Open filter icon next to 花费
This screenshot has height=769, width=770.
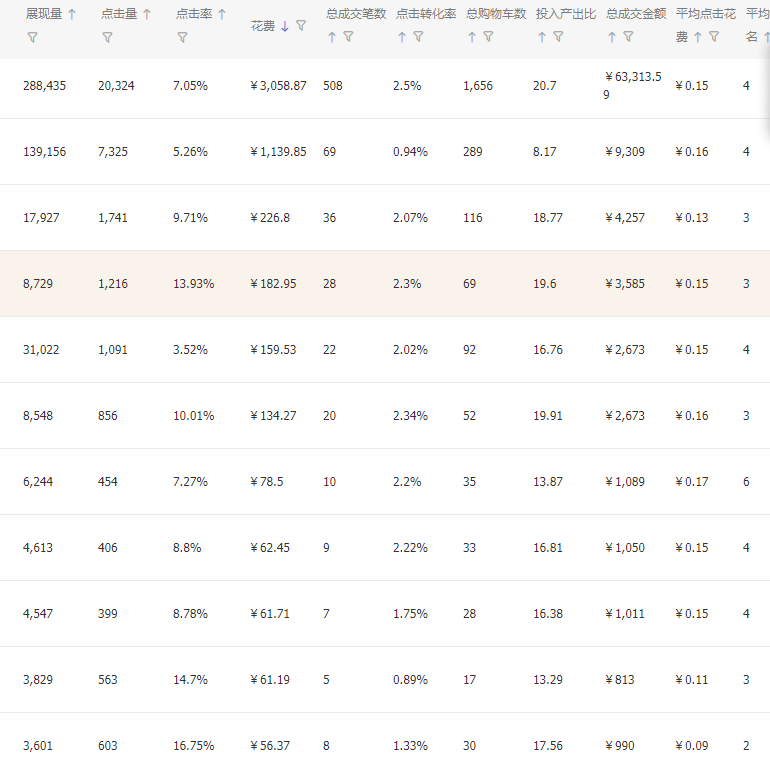(301, 25)
